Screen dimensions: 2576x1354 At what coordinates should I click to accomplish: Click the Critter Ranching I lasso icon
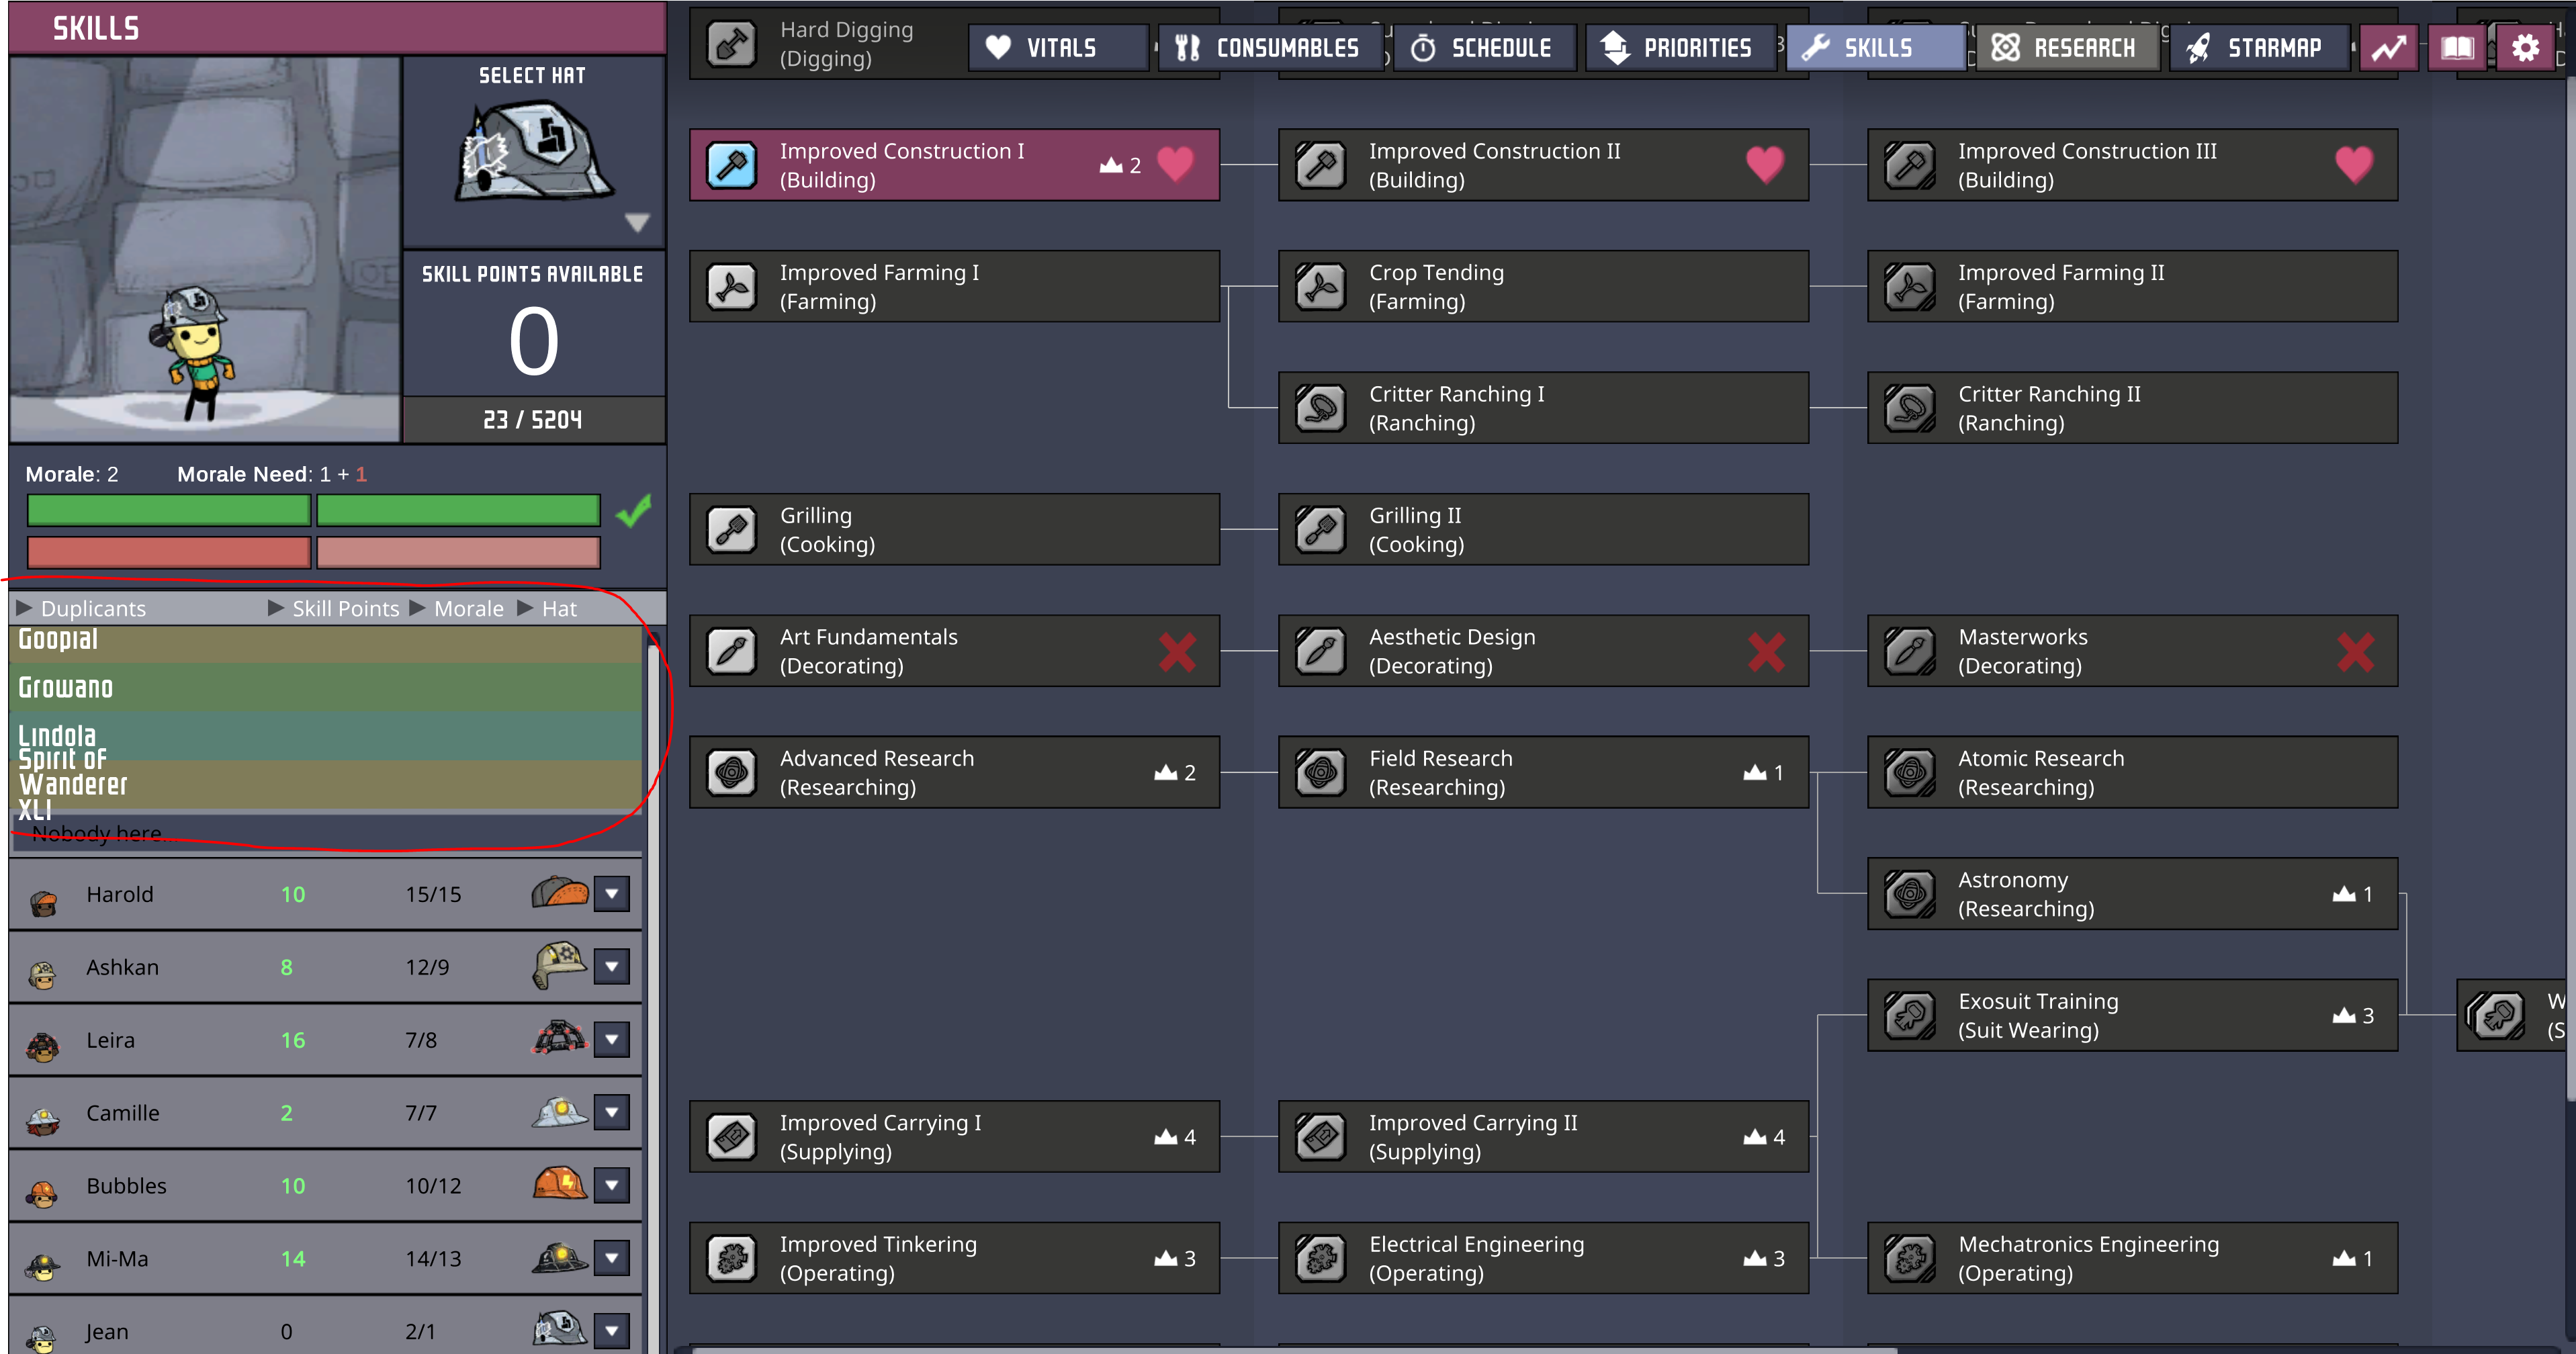tap(1321, 408)
